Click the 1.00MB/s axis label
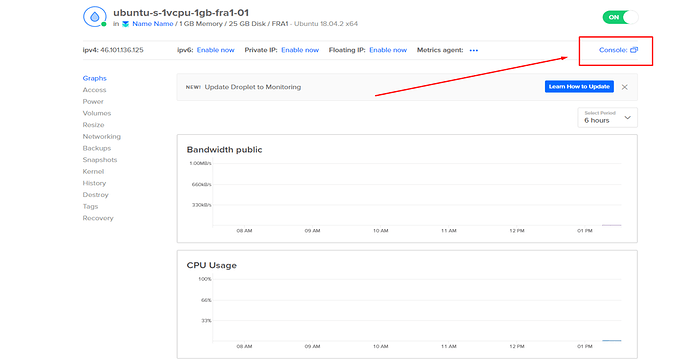 point(200,163)
